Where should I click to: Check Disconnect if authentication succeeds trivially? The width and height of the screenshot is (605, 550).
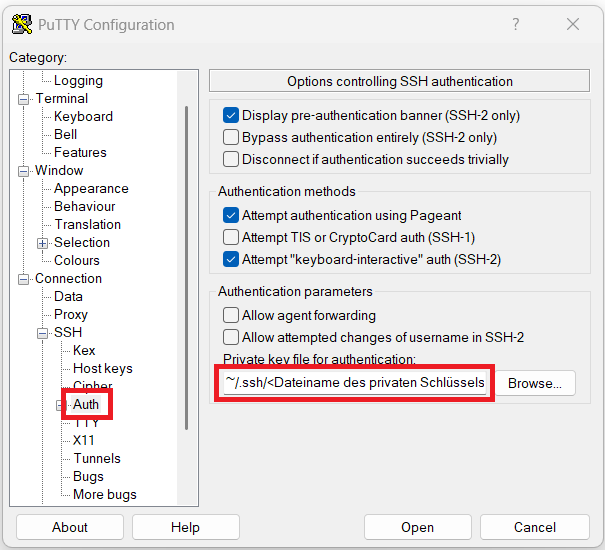click(231, 160)
